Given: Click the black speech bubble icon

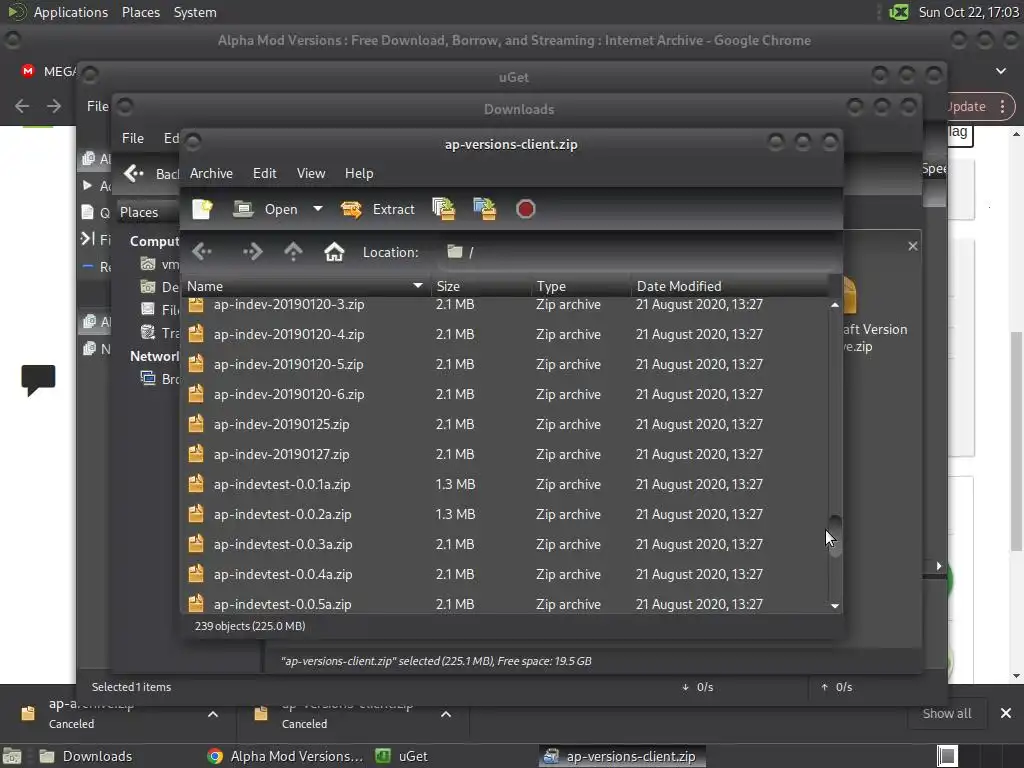Looking at the screenshot, I should pyautogui.click(x=38, y=380).
